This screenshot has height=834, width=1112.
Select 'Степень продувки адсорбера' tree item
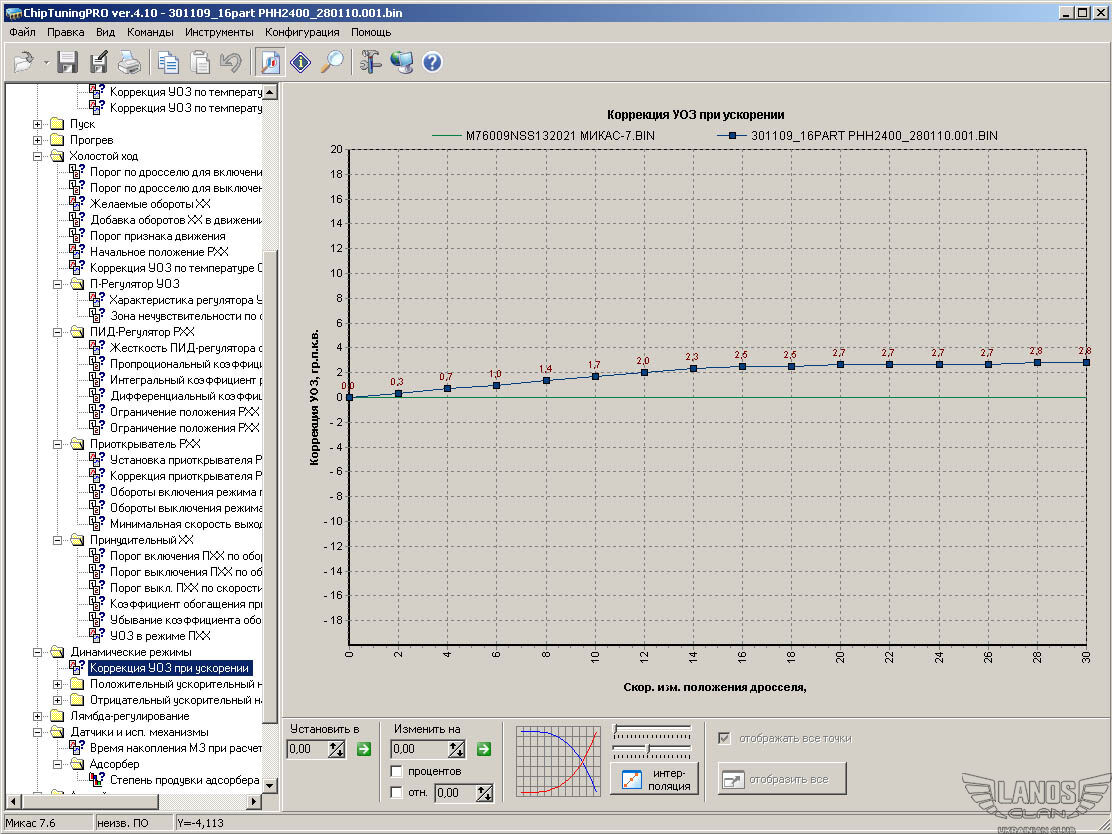184,780
